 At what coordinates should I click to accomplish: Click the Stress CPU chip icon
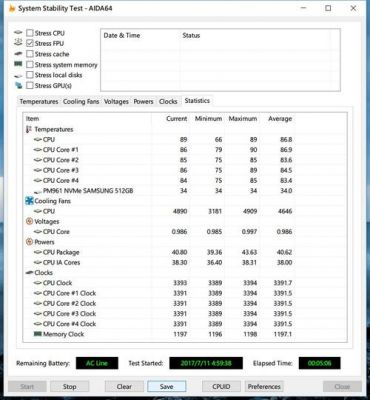pos(18,33)
